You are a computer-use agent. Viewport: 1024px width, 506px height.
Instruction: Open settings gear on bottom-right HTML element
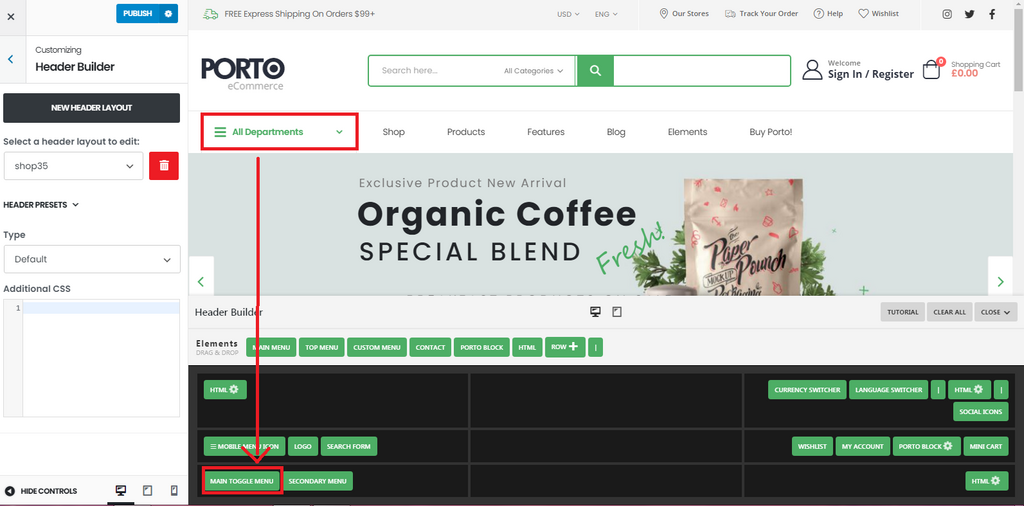(x=995, y=481)
